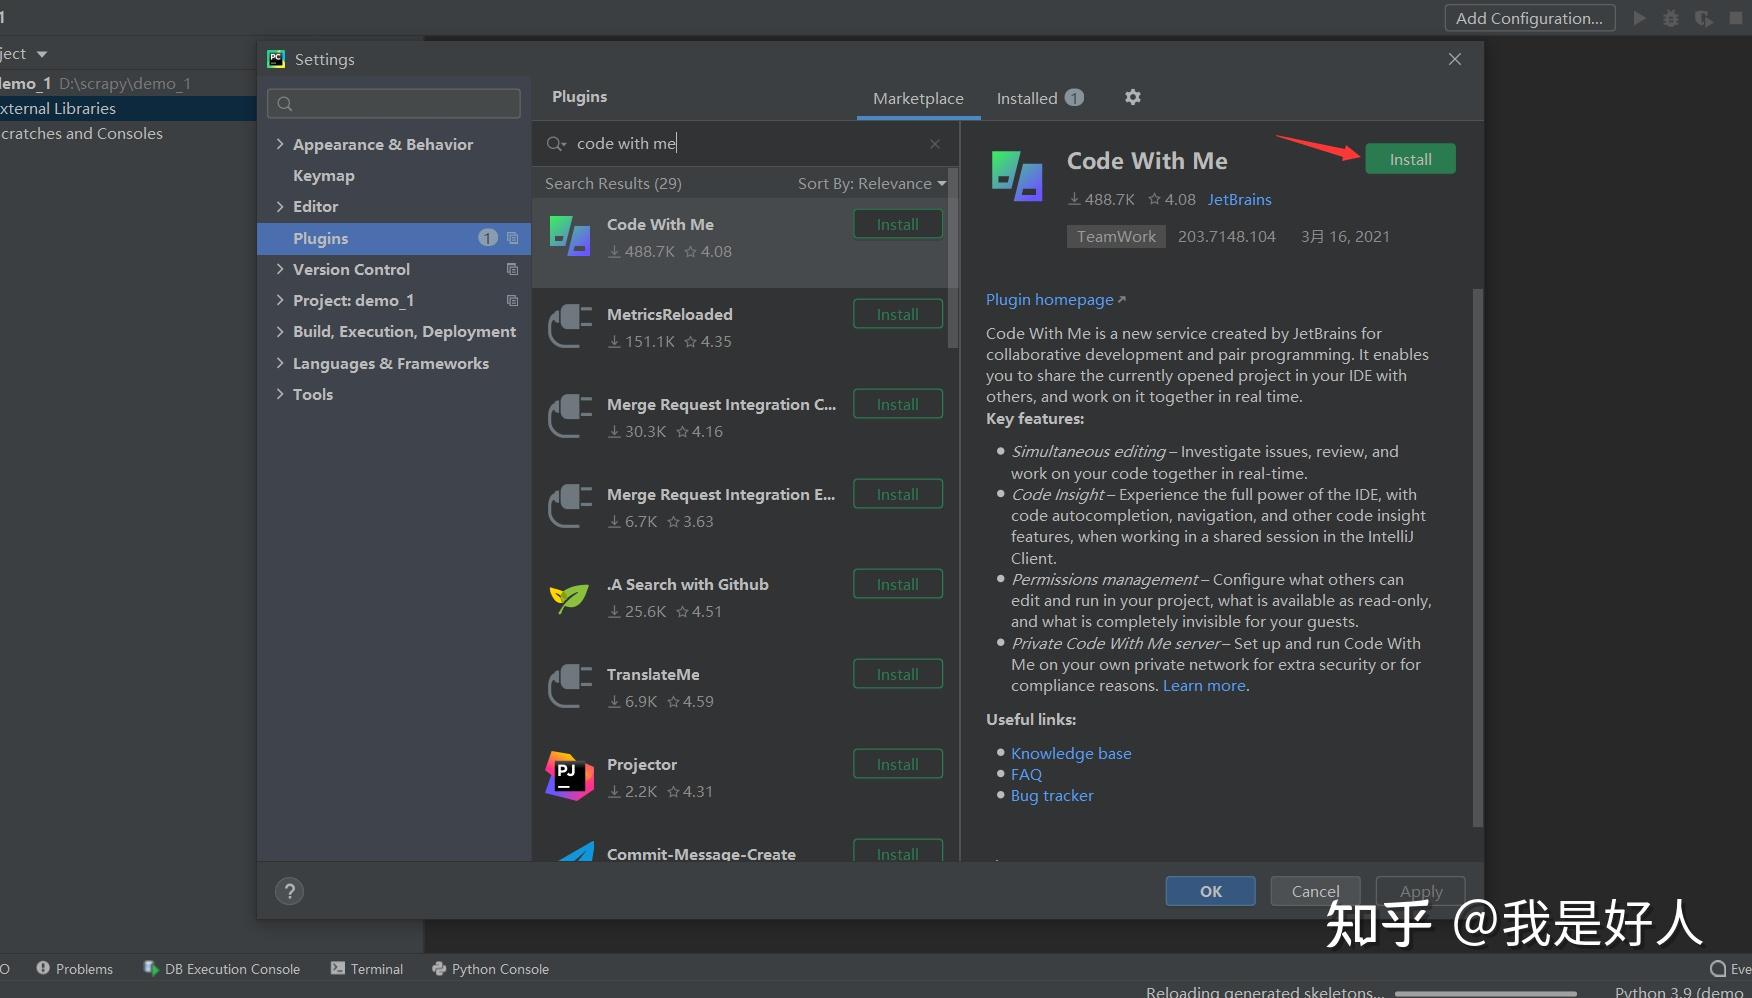
Task: Click the A Search with Github leaf icon
Action: pyautogui.click(x=570, y=597)
